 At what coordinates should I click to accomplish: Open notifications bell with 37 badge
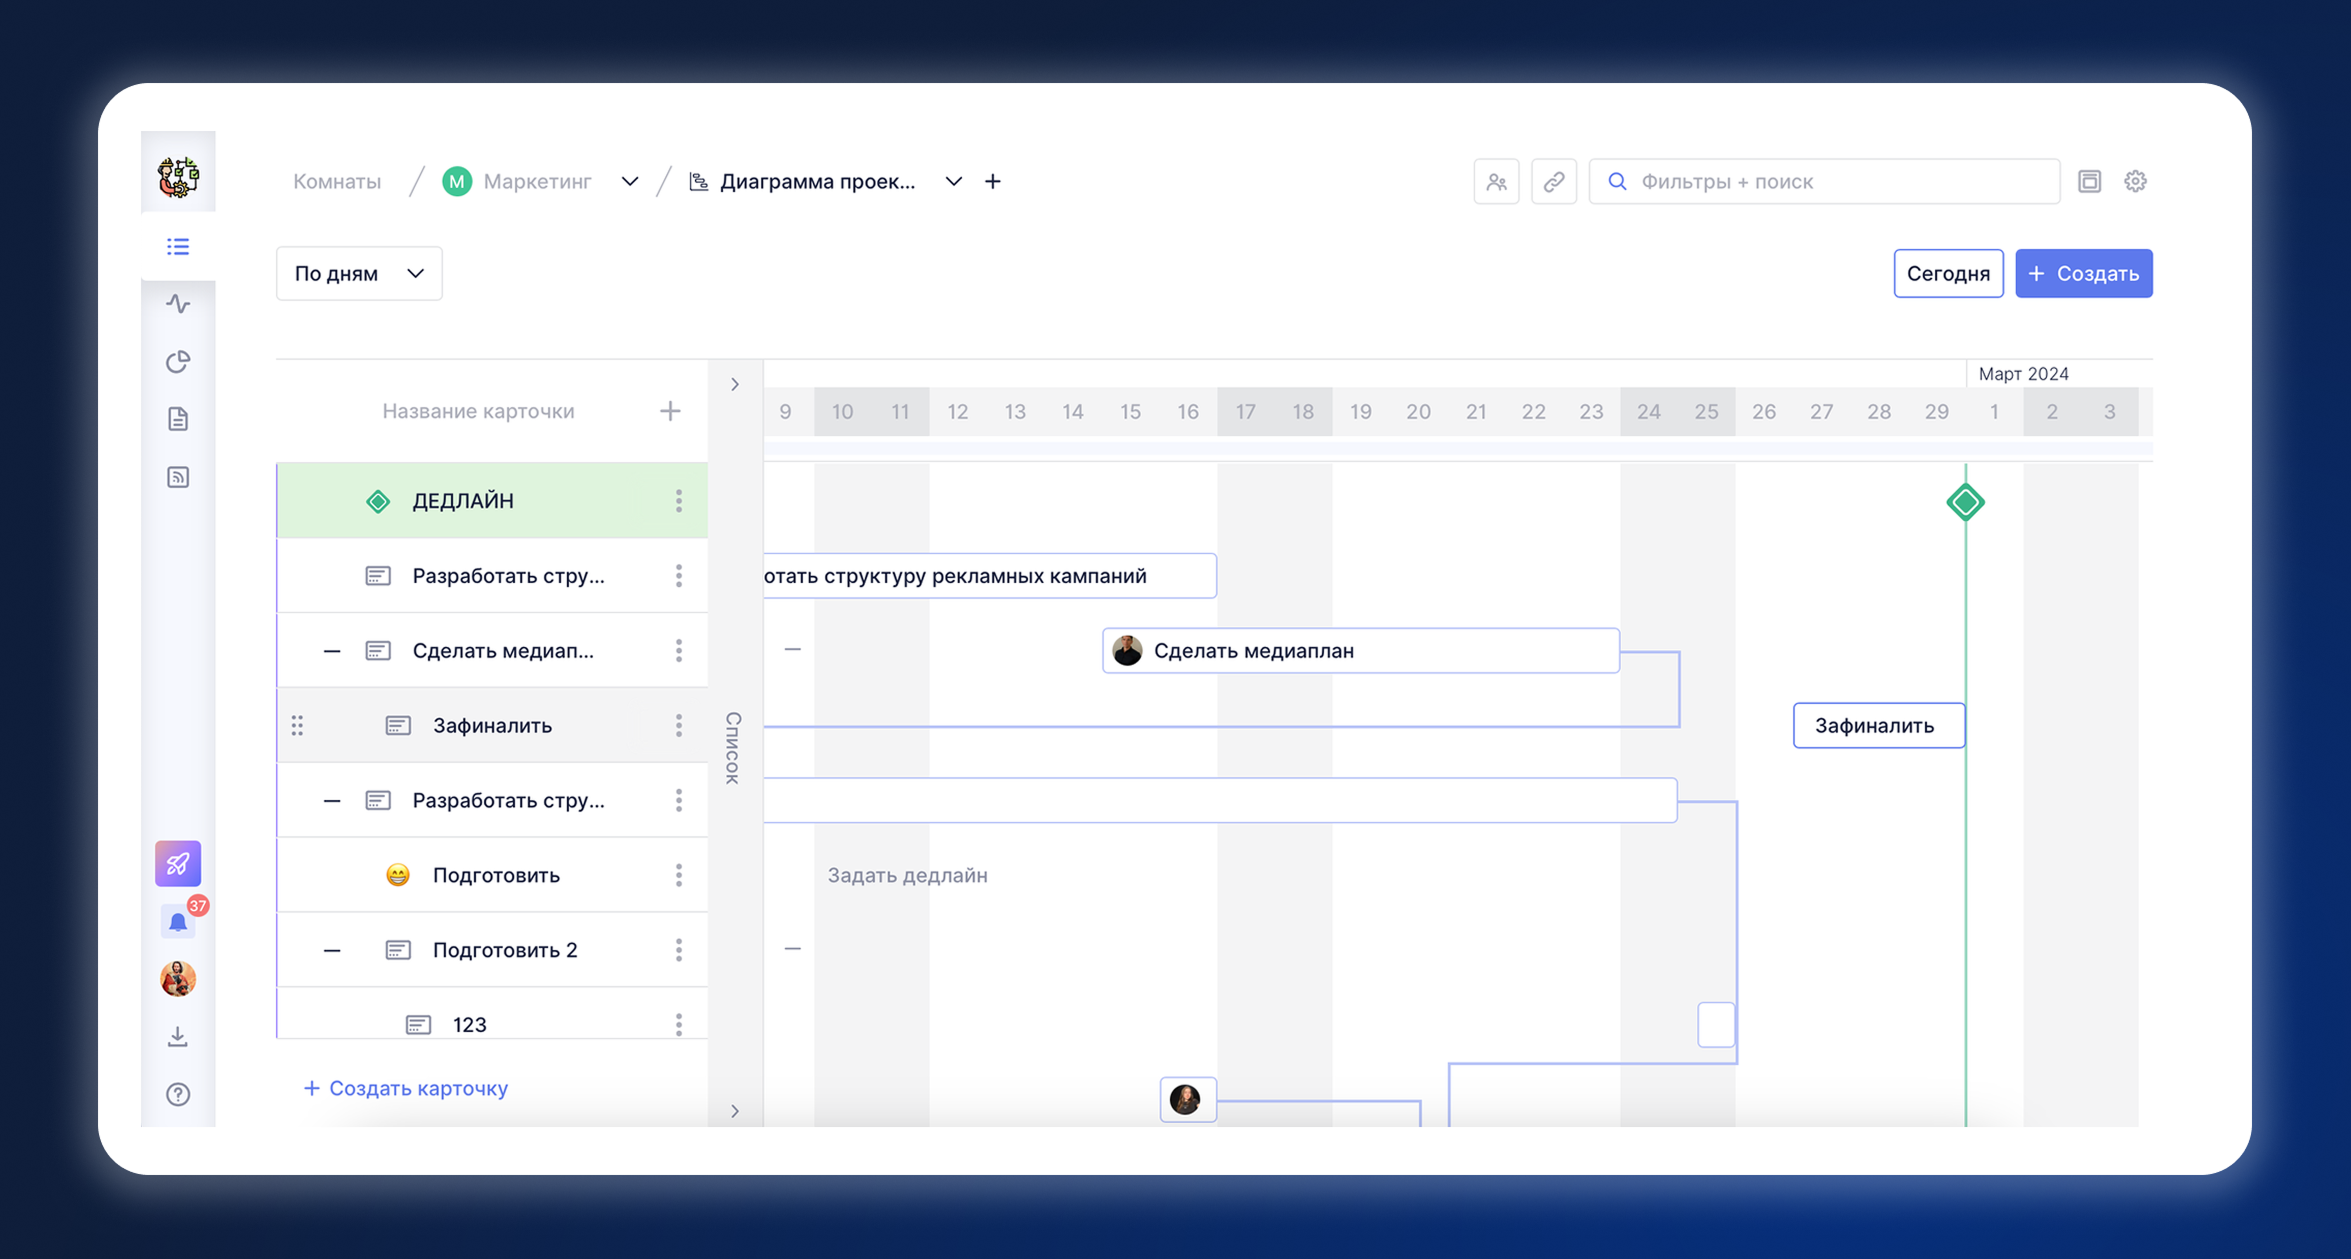(x=178, y=922)
